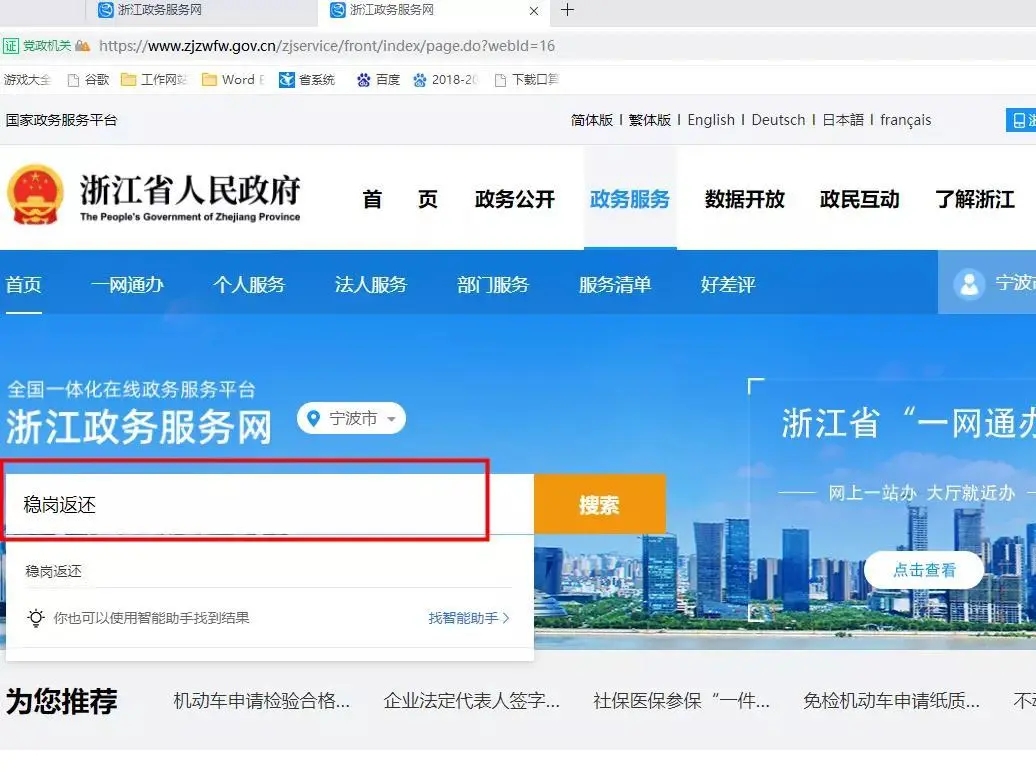Open the 政务公开 main menu item

coord(515,199)
